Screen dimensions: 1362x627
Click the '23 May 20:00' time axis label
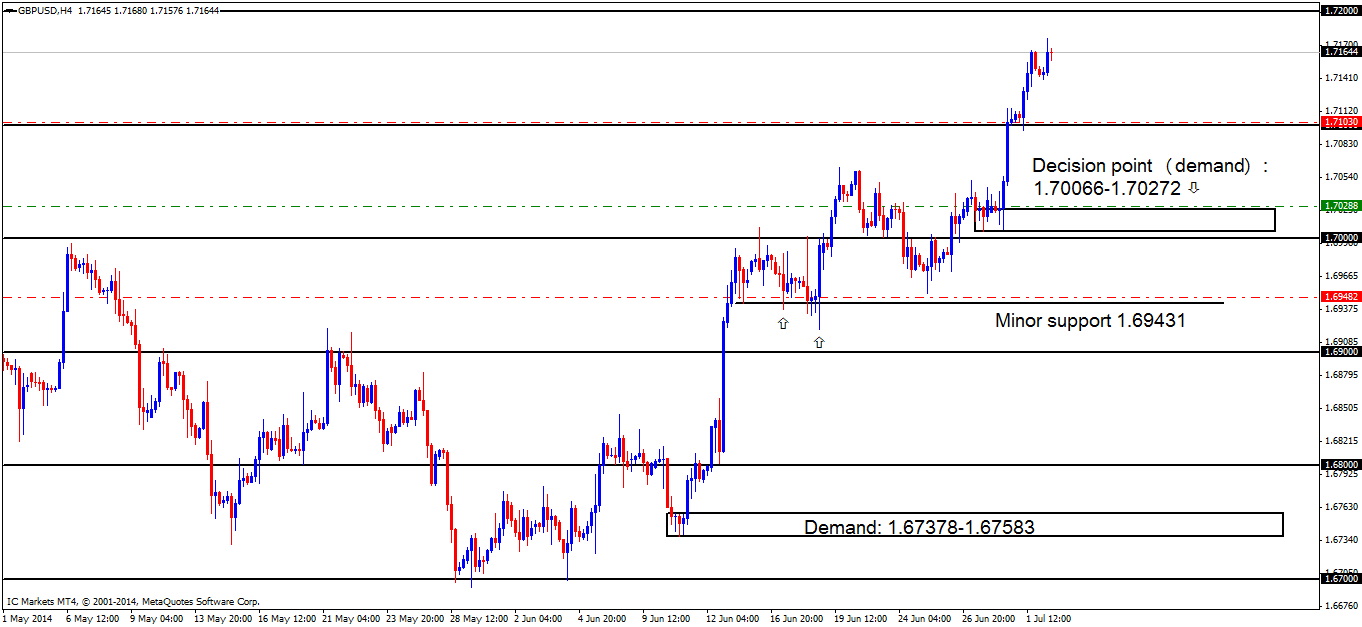point(416,618)
